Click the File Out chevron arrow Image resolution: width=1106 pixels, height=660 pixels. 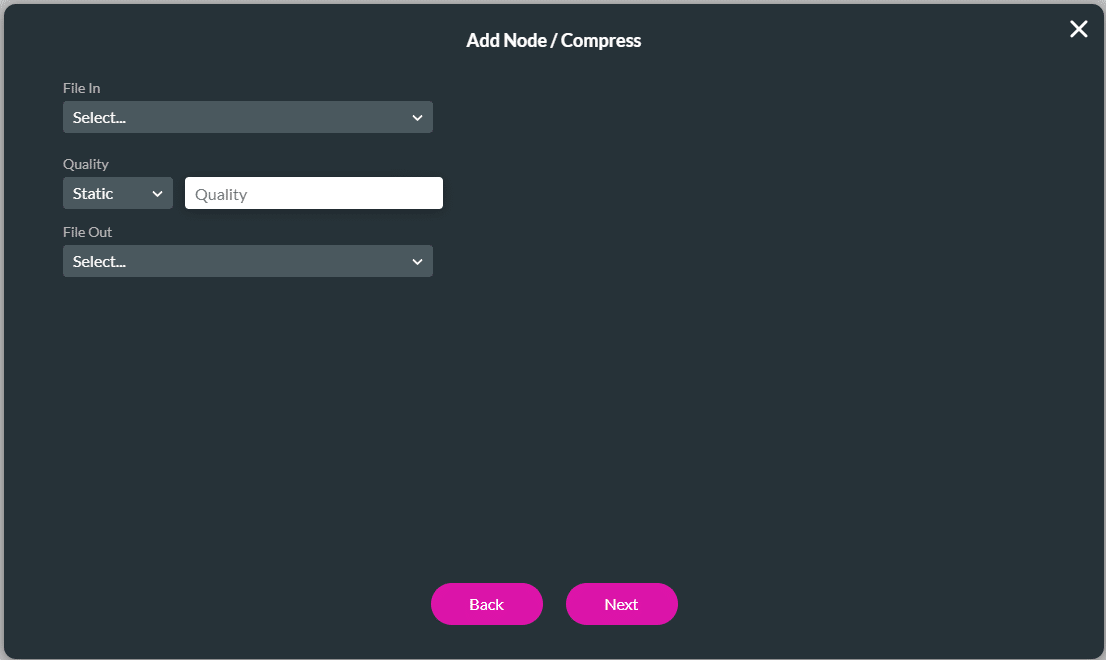[x=417, y=261]
